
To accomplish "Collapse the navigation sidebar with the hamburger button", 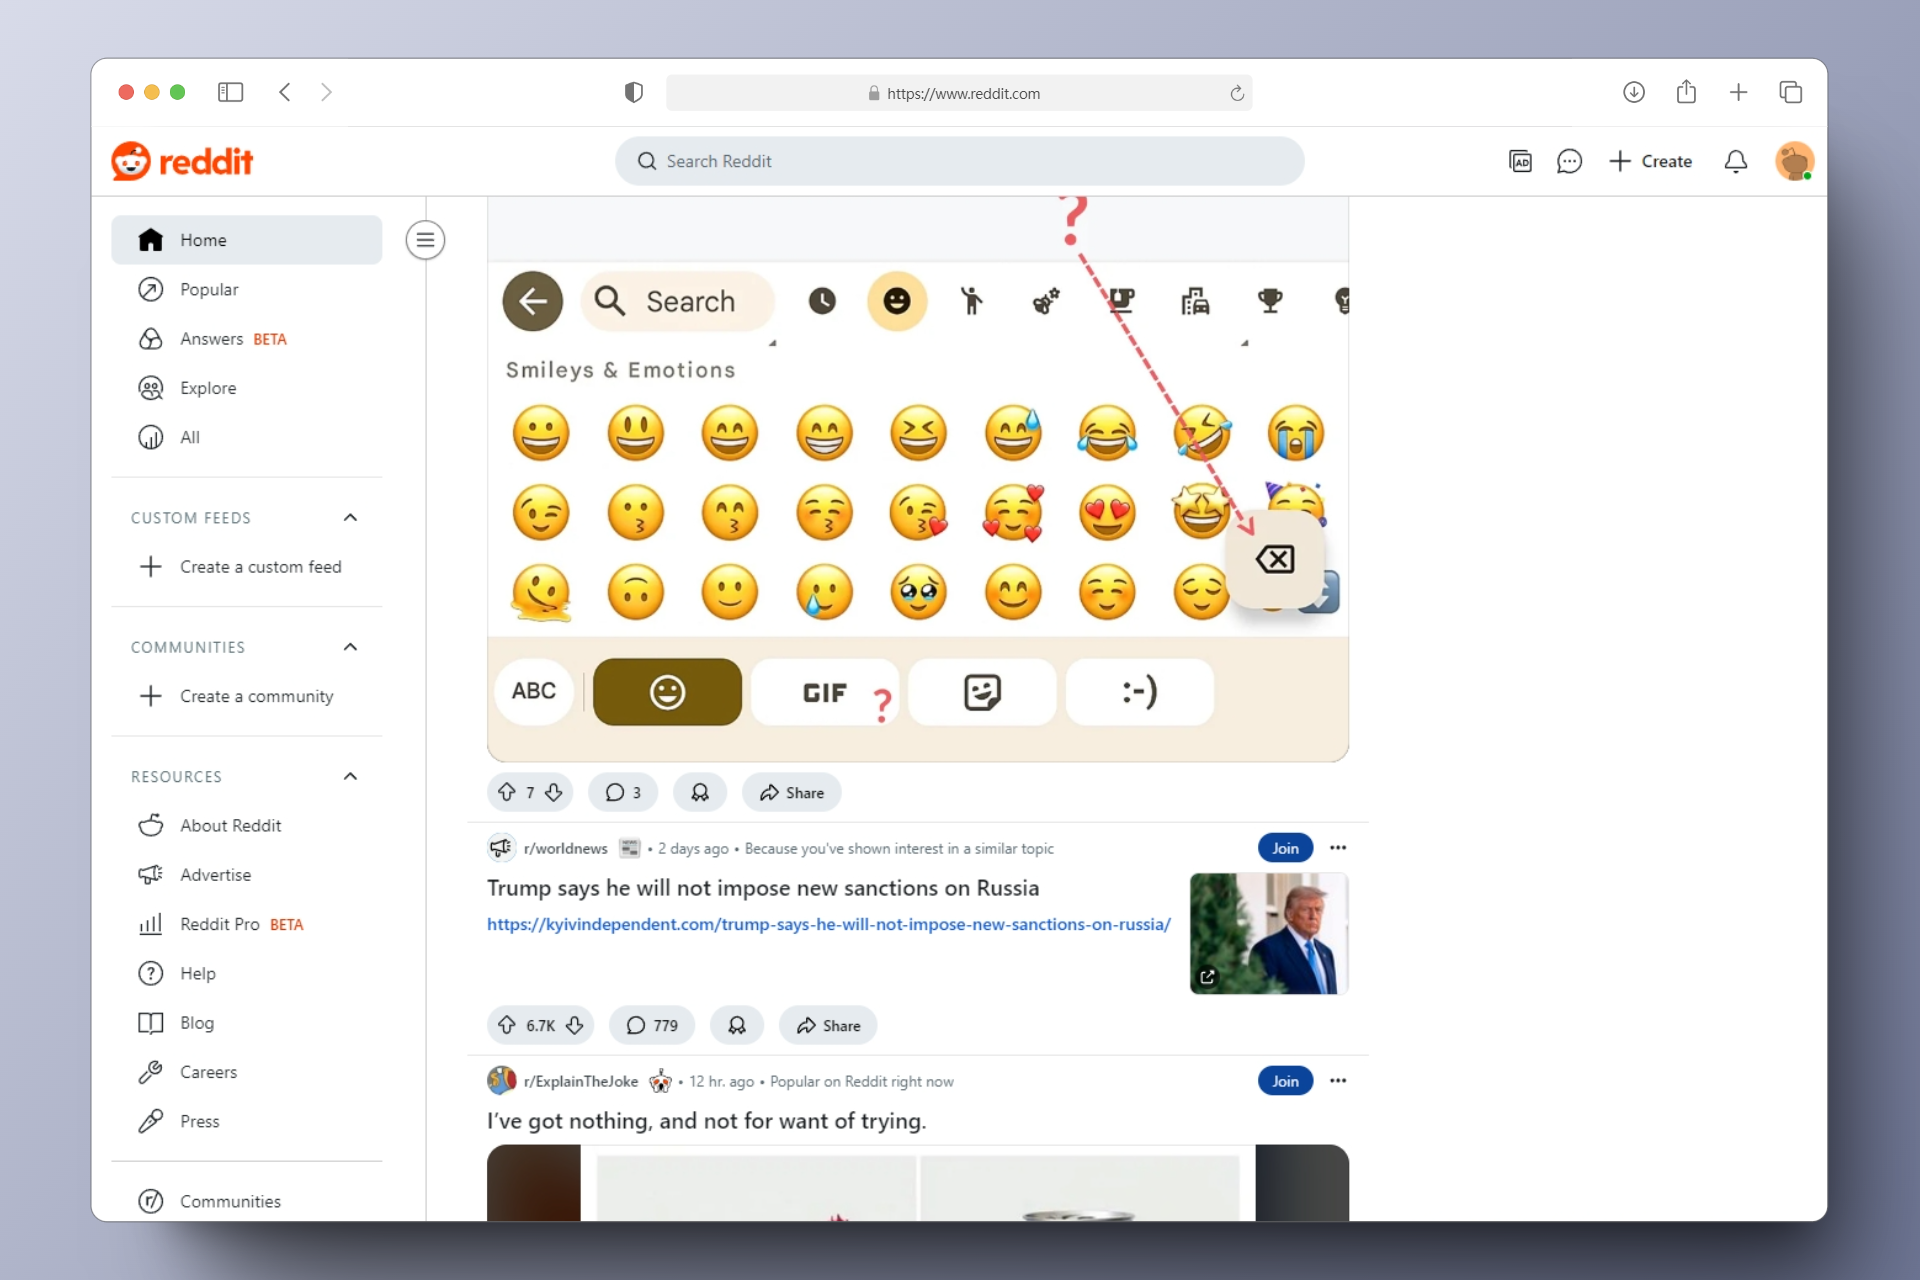I will tap(425, 240).
